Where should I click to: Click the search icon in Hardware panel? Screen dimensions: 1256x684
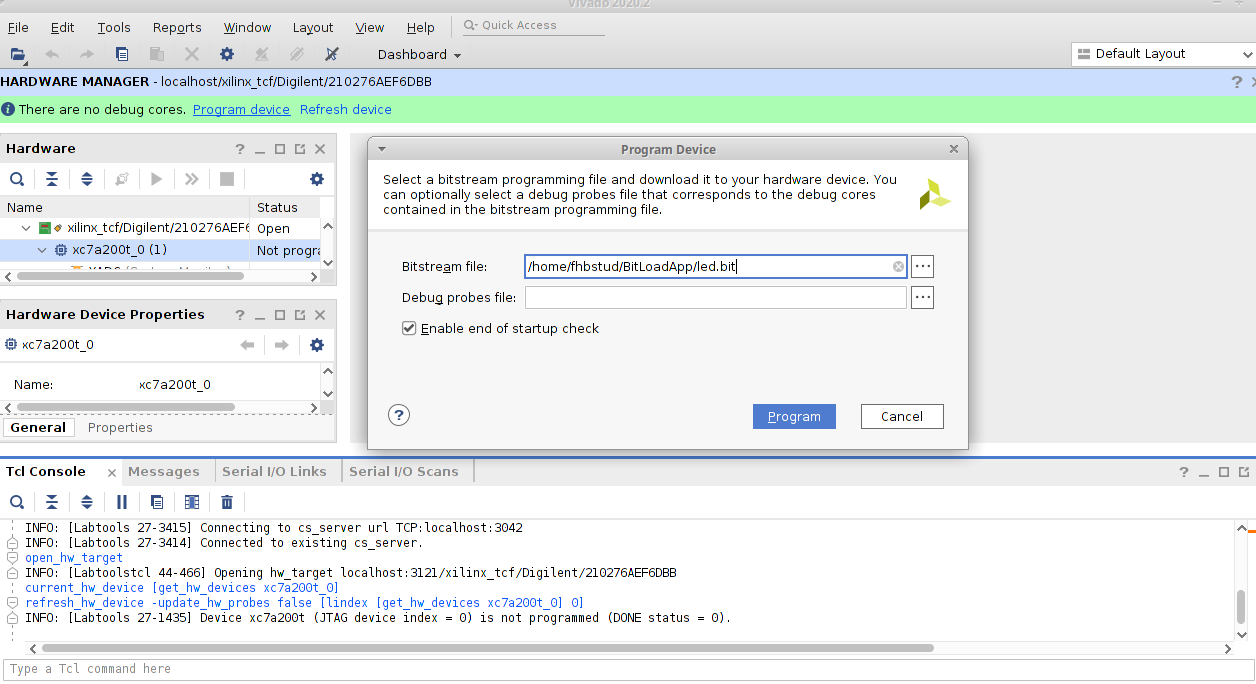(17, 179)
